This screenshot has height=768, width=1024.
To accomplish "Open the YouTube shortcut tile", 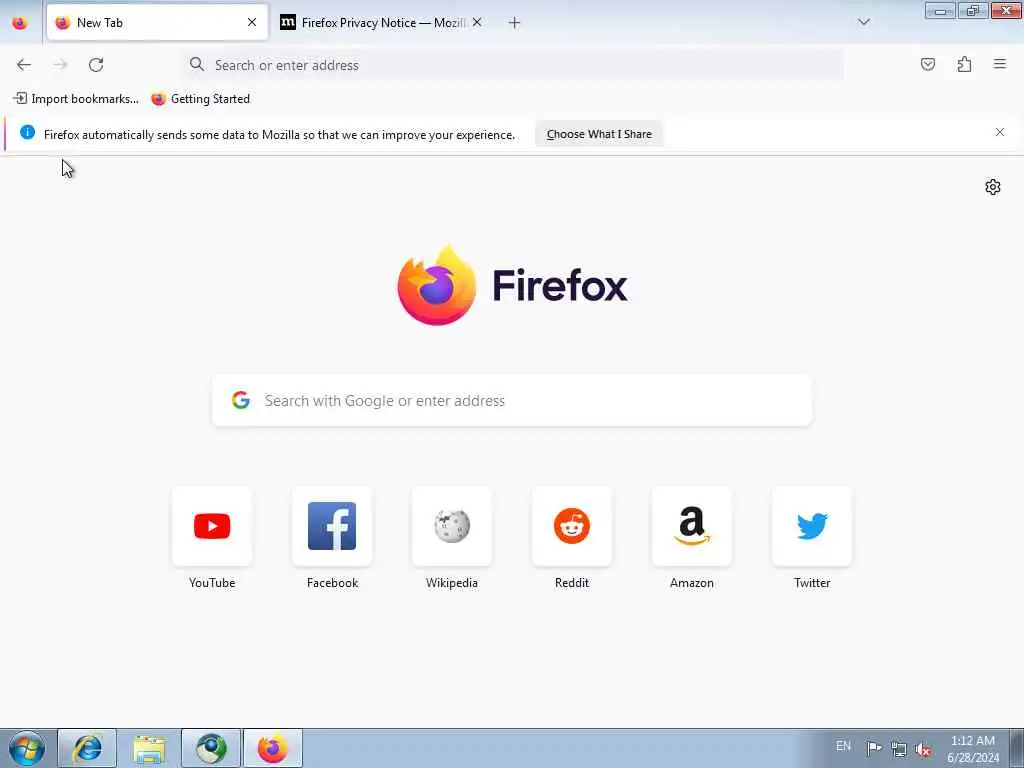I will click(x=212, y=526).
